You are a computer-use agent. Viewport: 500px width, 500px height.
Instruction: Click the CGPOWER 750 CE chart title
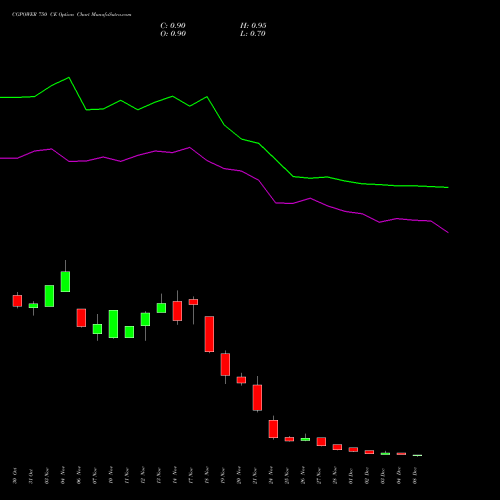pyautogui.click(x=71, y=15)
